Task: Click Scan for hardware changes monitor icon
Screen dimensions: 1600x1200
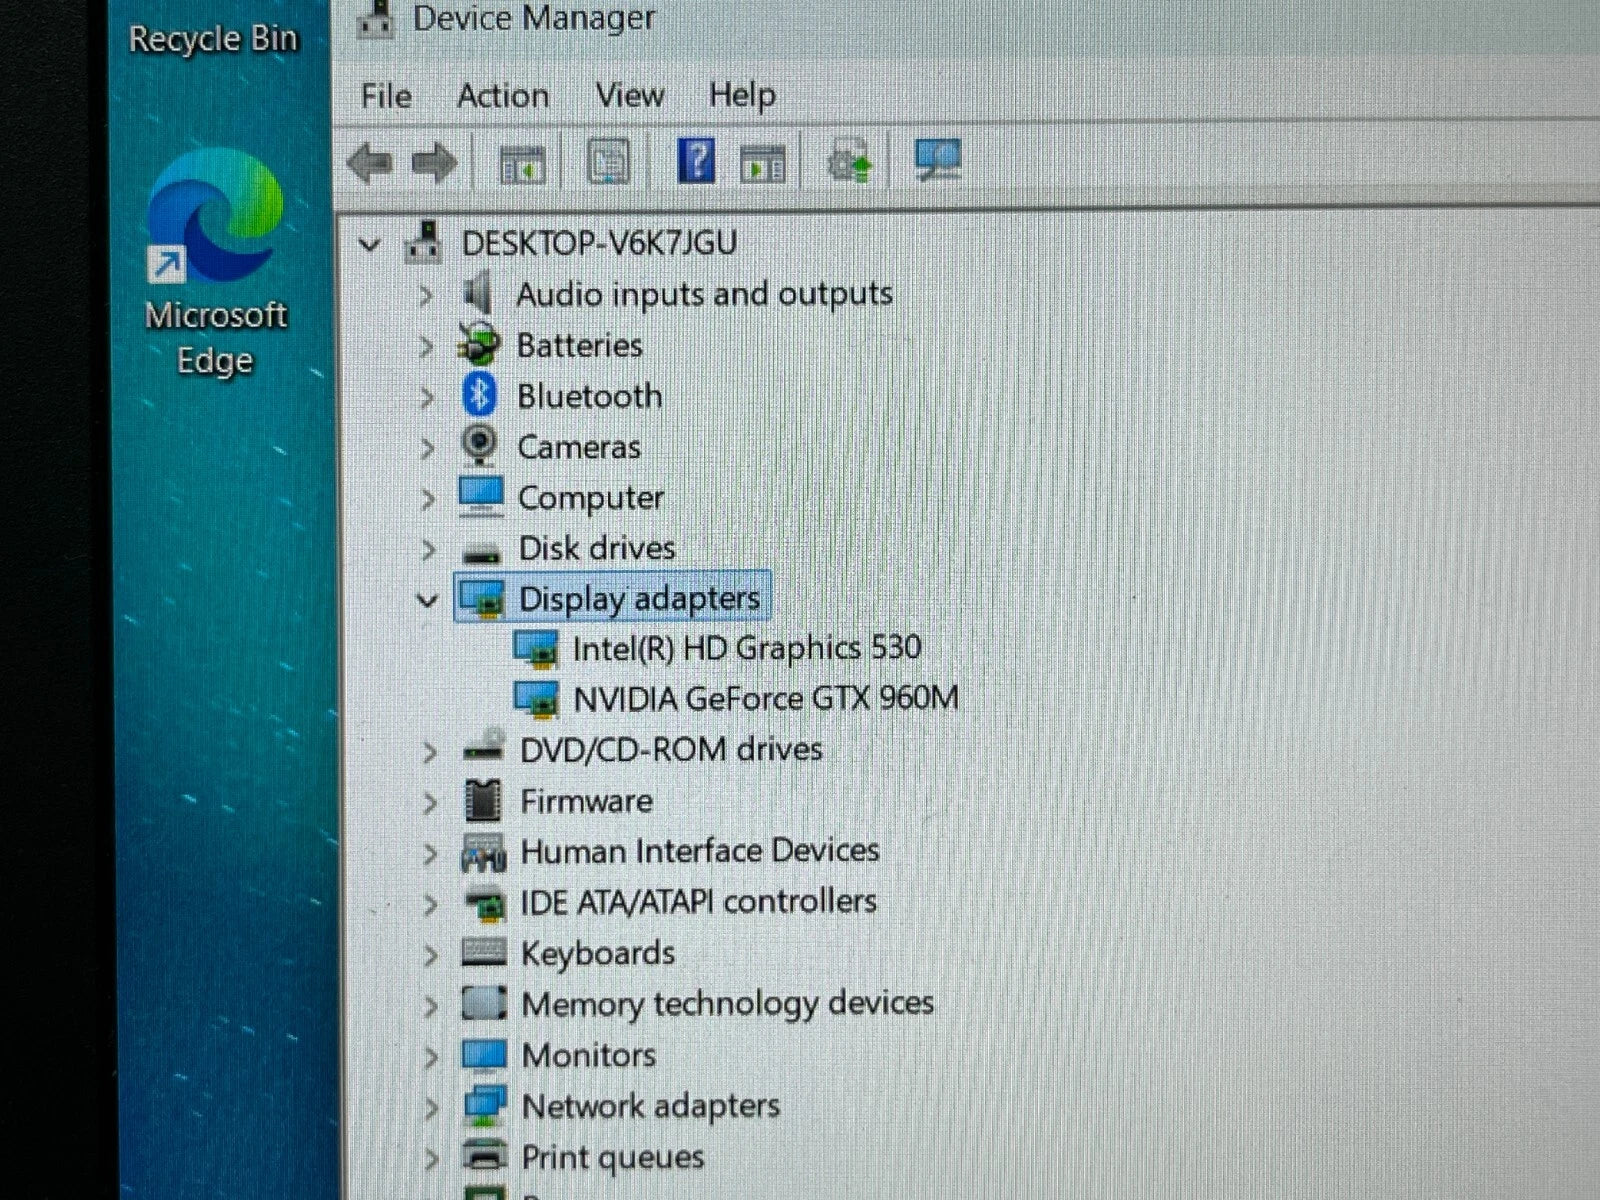Action: pyautogui.click(x=937, y=161)
